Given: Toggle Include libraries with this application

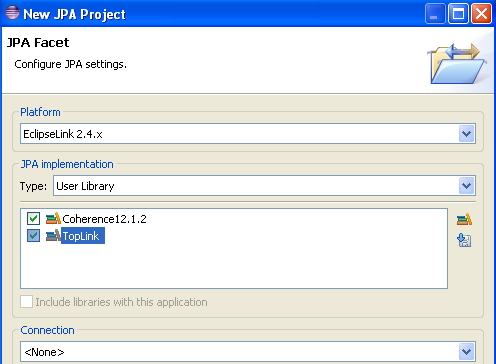Looking at the screenshot, I should pyautogui.click(x=26, y=302).
